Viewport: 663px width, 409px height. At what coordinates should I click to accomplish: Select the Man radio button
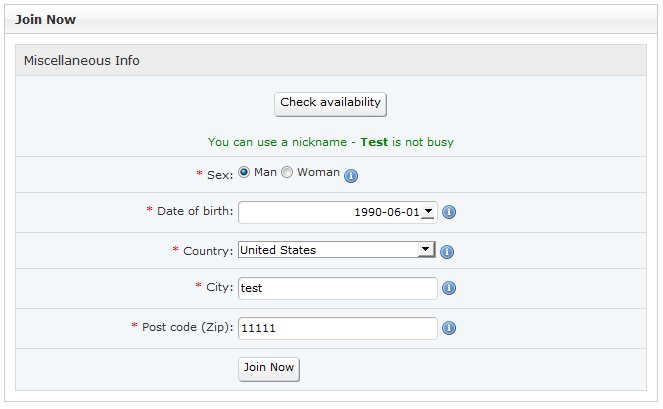244,173
